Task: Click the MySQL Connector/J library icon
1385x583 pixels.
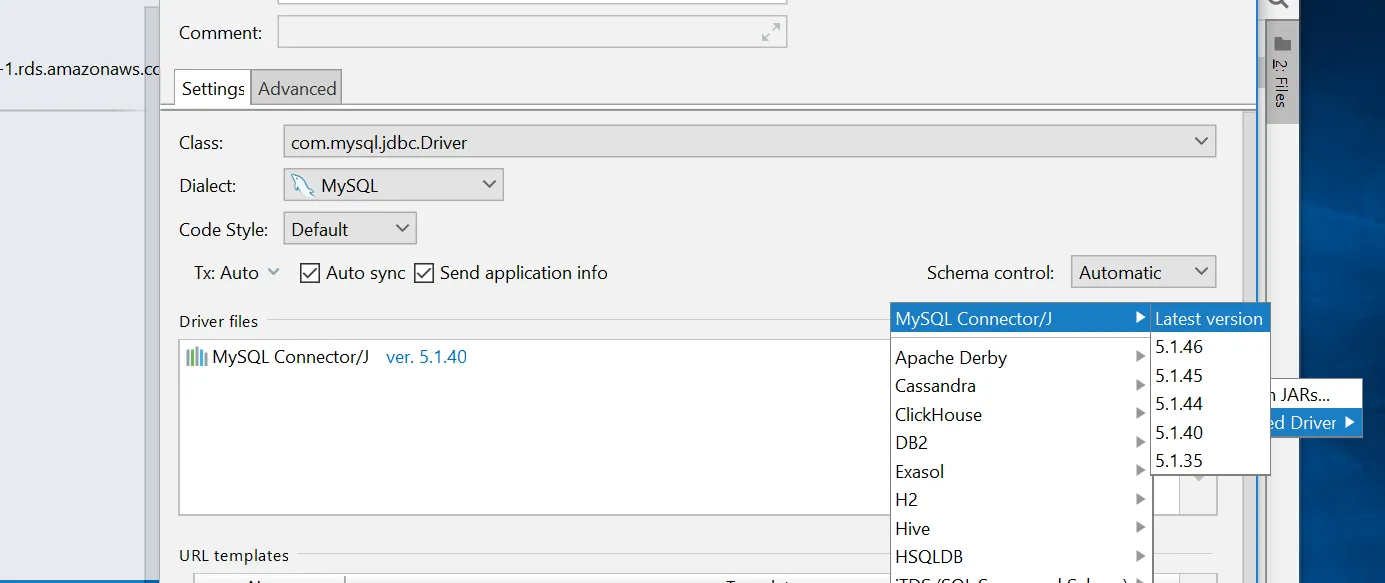Action: pos(197,357)
